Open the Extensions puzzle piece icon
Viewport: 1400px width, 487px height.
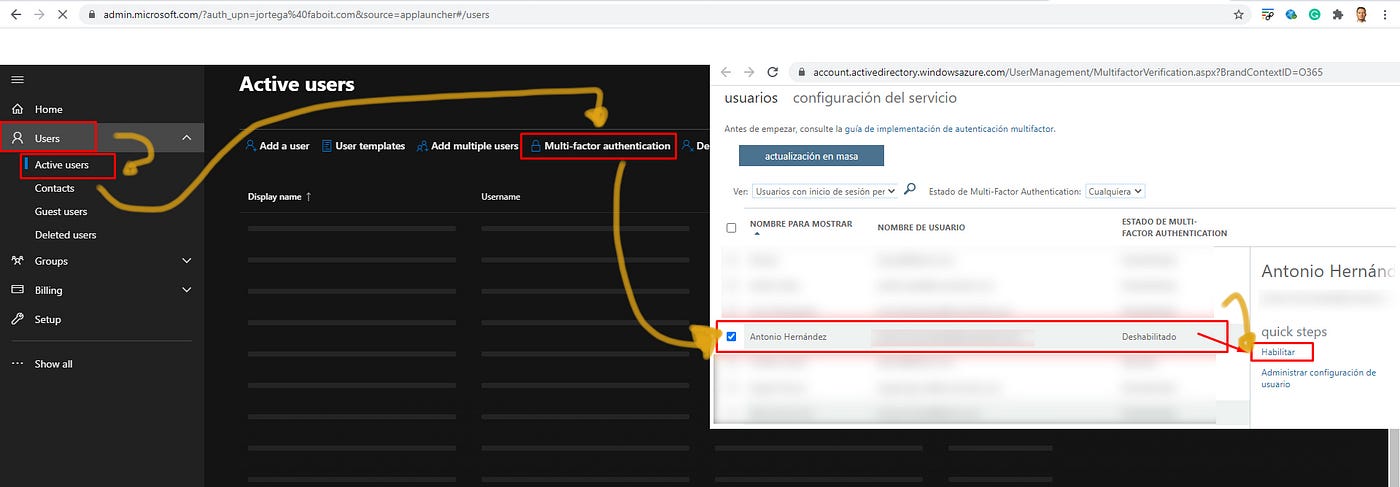point(1337,15)
